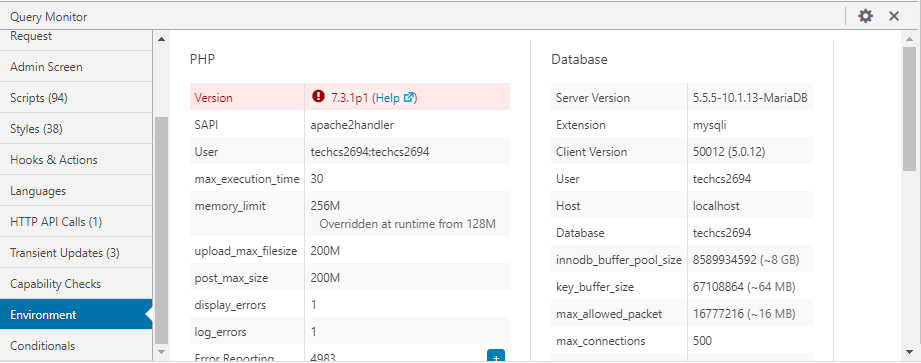Select the PHP section heading
Screen dimensions: 921x363
[203, 59]
